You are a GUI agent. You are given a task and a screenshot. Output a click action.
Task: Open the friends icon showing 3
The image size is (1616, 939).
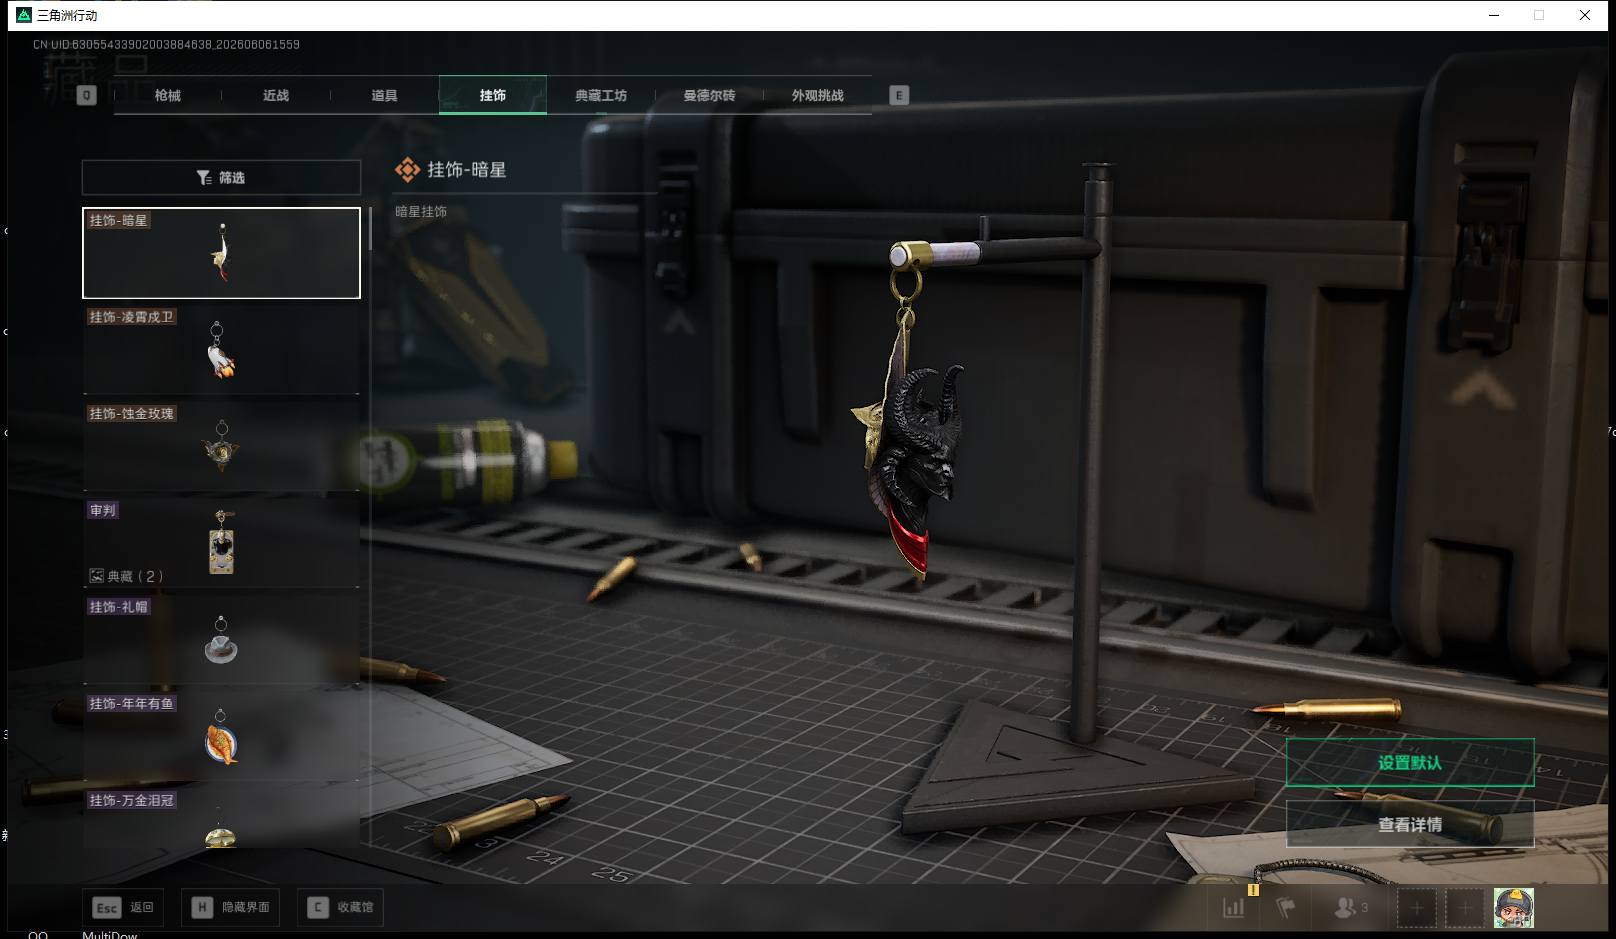1351,908
